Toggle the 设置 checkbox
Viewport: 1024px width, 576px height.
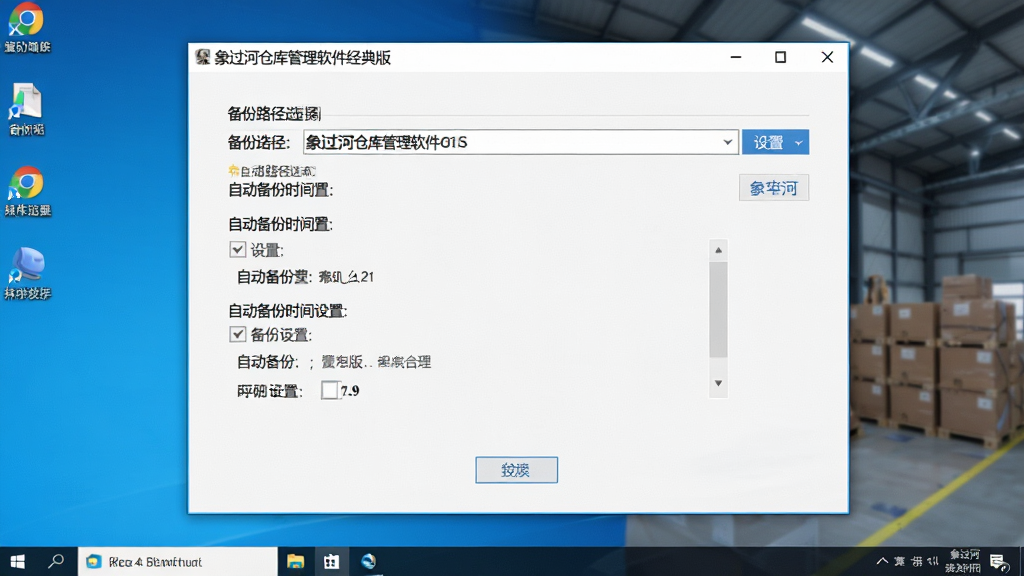(x=238, y=249)
